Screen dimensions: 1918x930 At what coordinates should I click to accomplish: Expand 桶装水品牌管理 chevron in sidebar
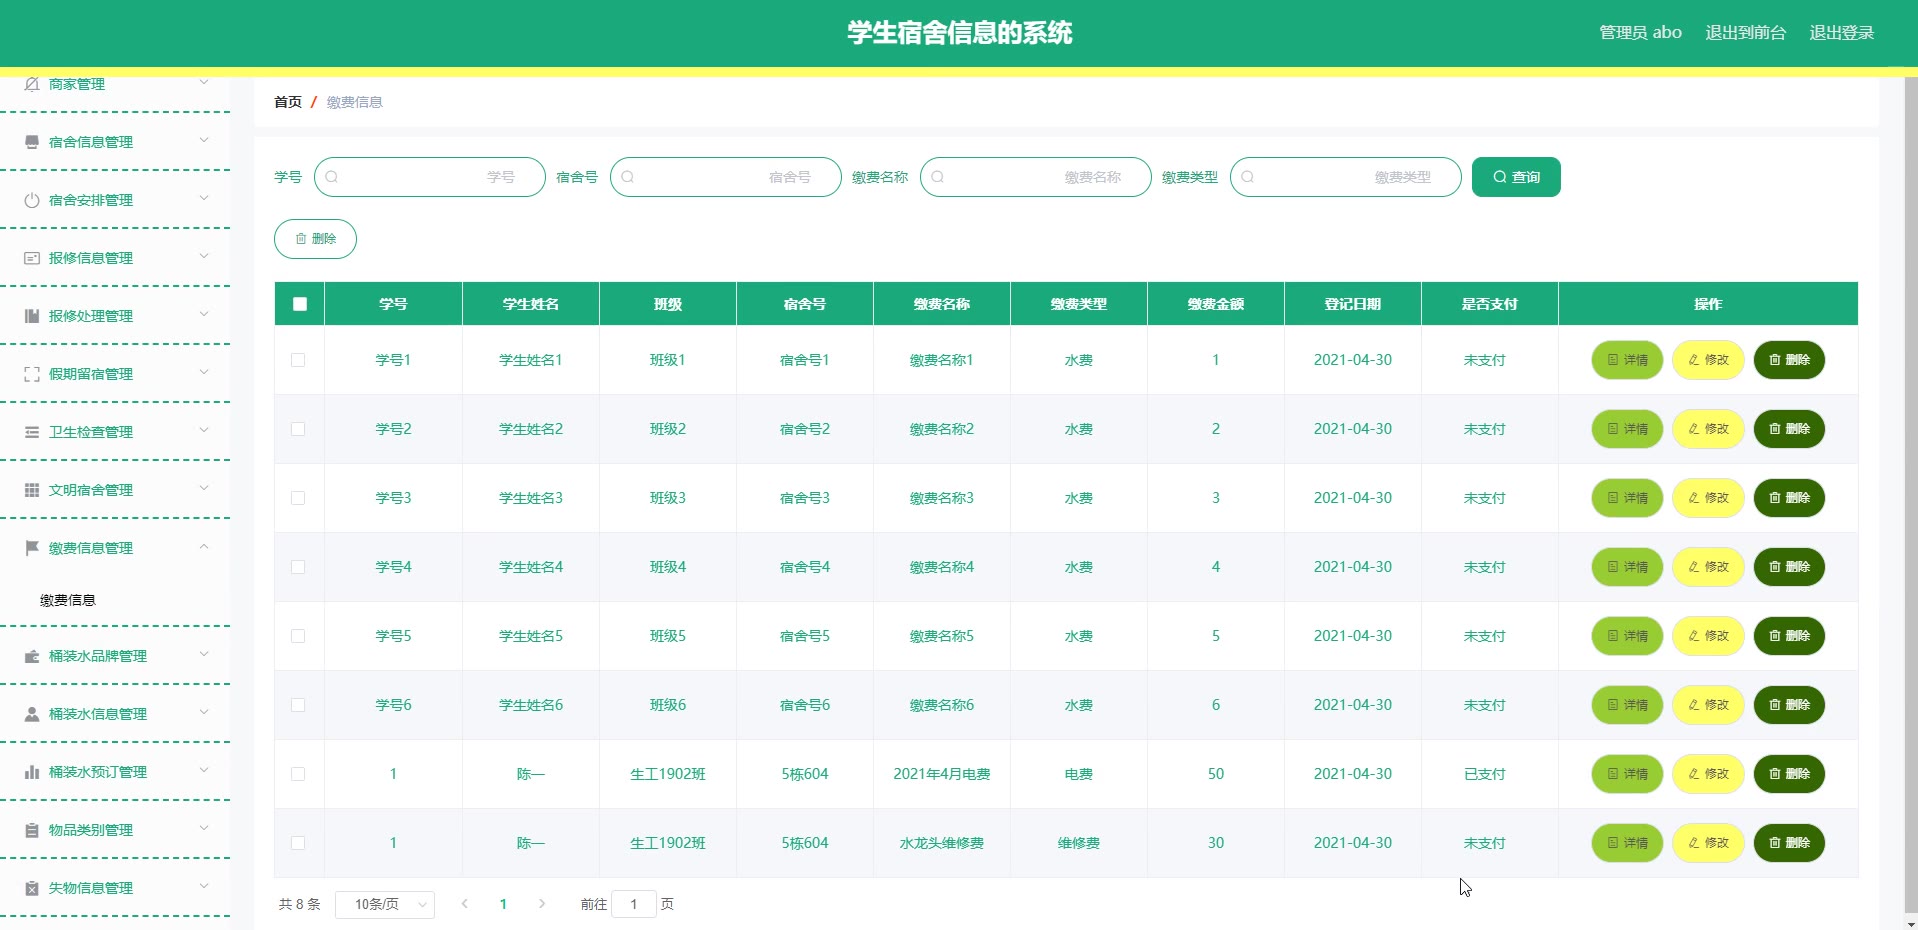point(204,654)
